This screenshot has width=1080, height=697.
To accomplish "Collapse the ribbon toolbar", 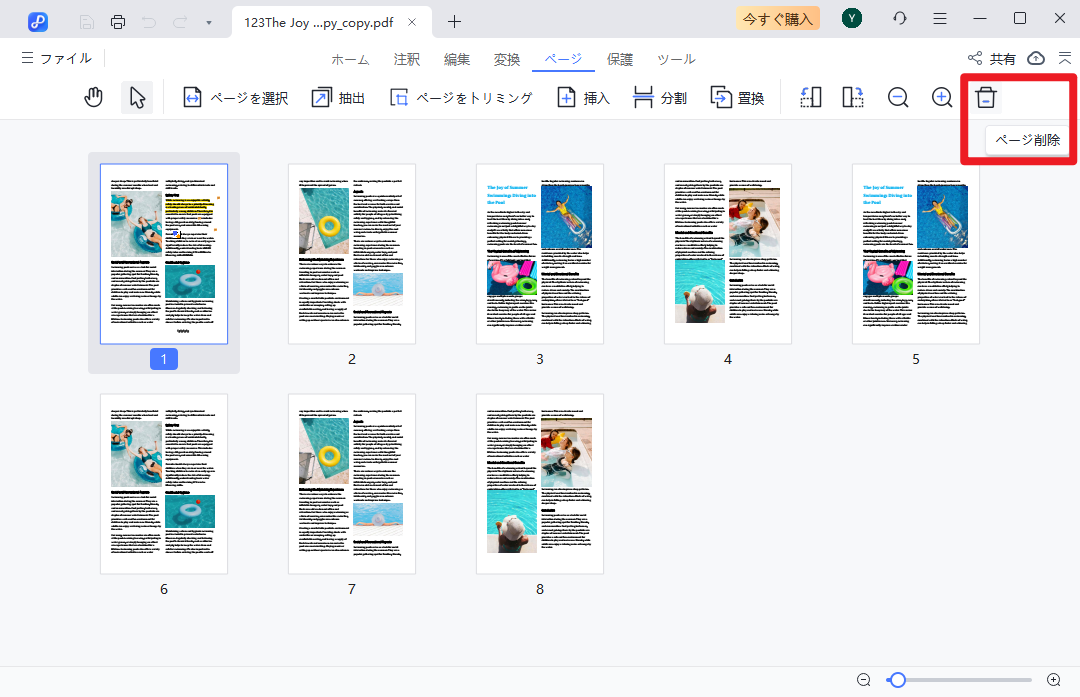I will tap(1065, 59).
